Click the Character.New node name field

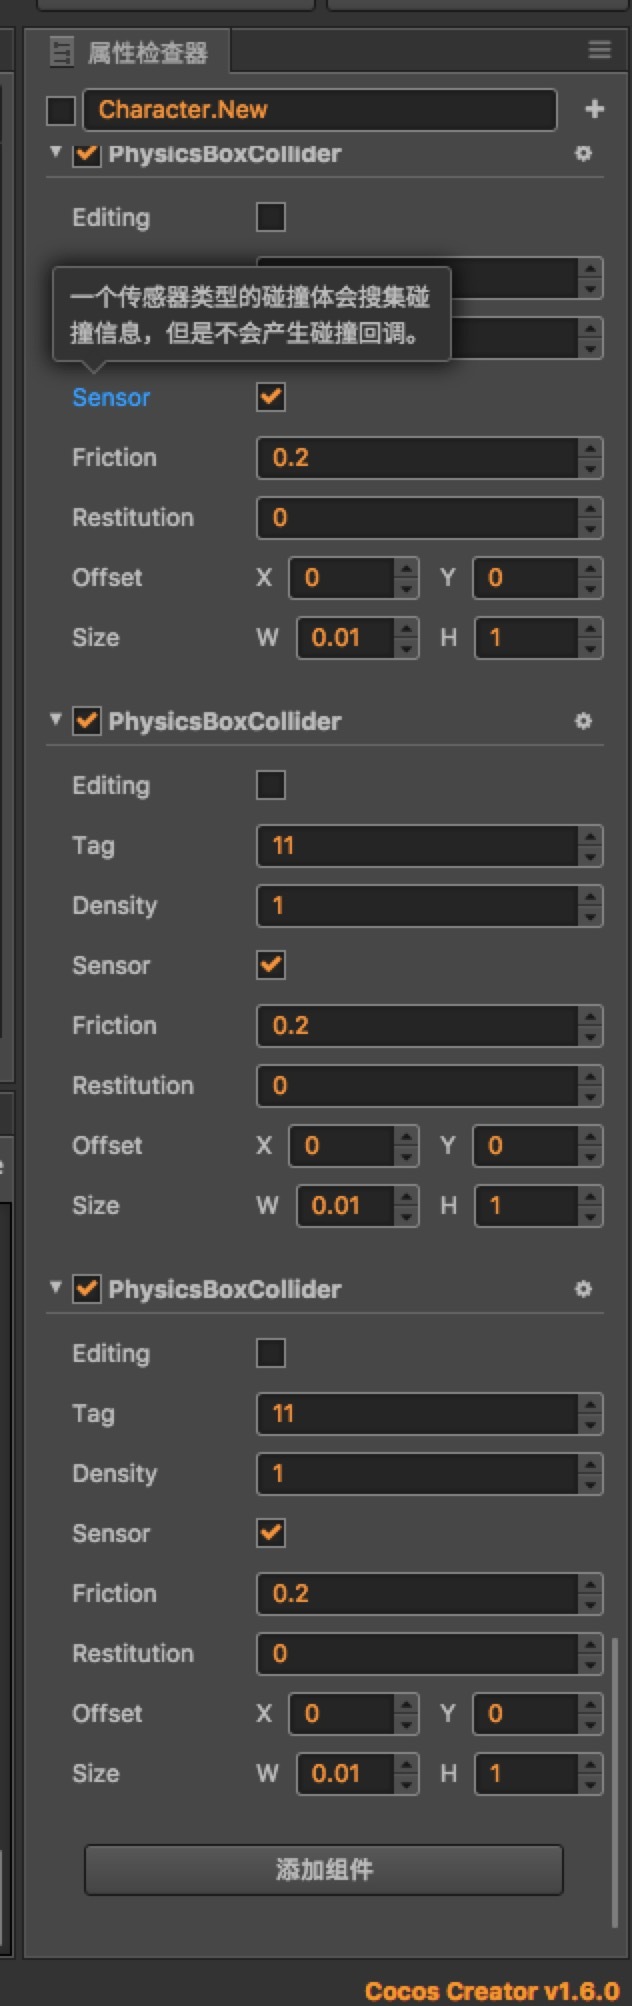[x=319, y=110]
